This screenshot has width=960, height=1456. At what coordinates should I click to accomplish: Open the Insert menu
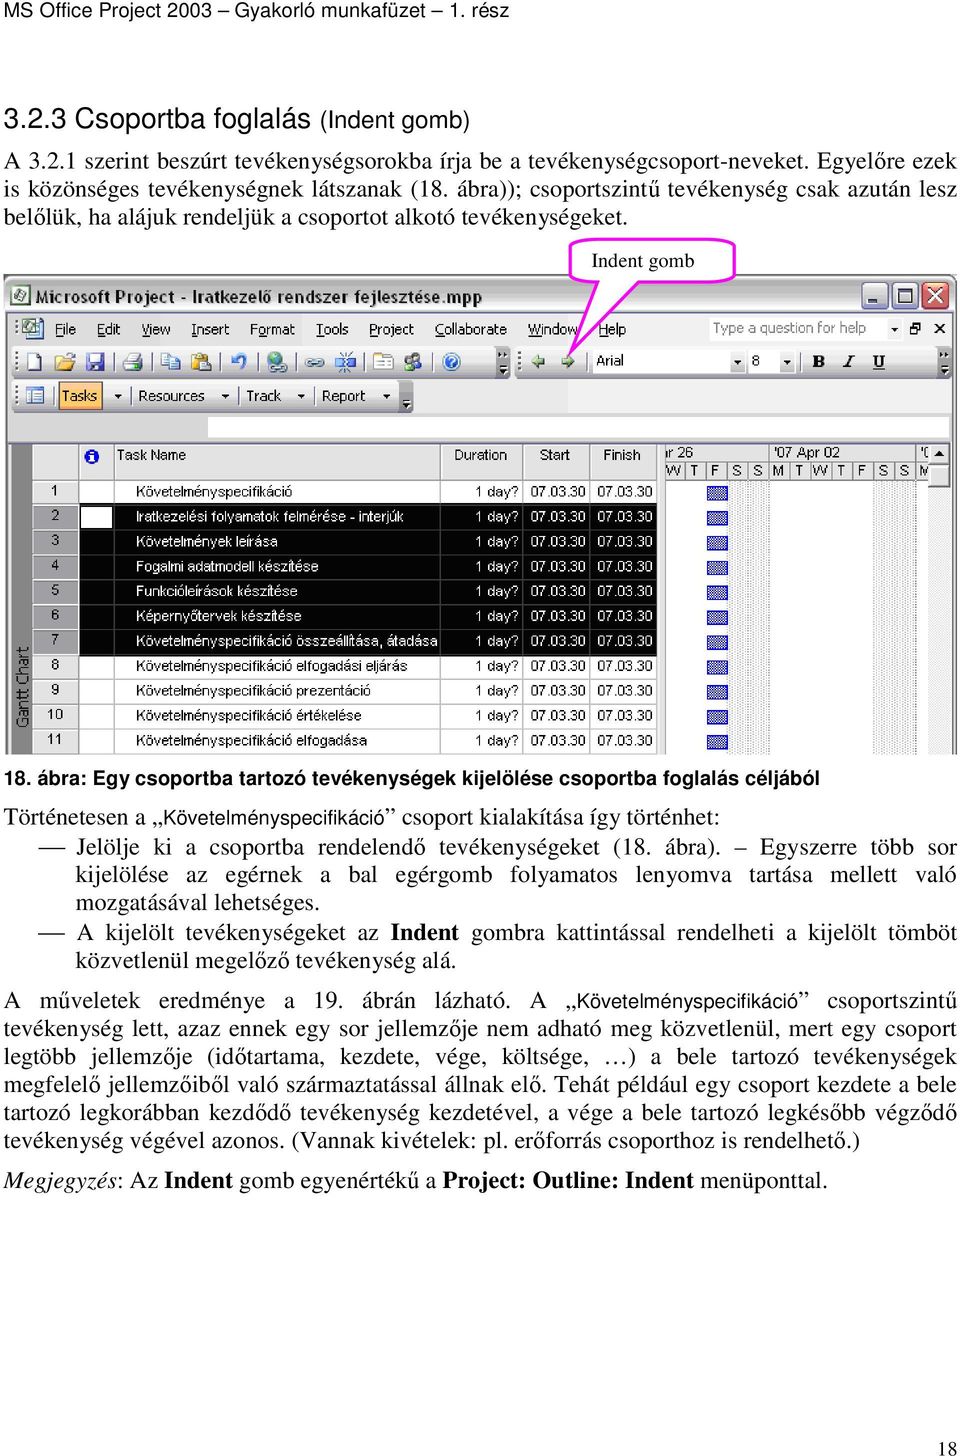click(x=210, y=329)
